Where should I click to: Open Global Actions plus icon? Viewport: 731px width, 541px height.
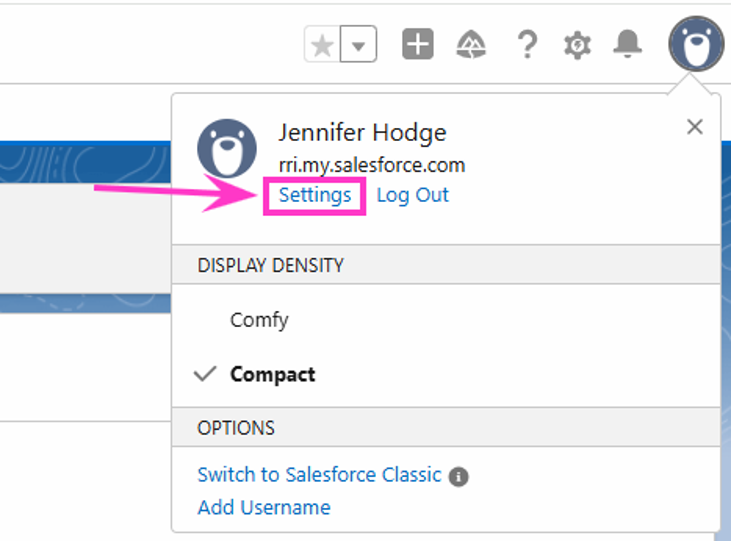click(x=418, y=44)
